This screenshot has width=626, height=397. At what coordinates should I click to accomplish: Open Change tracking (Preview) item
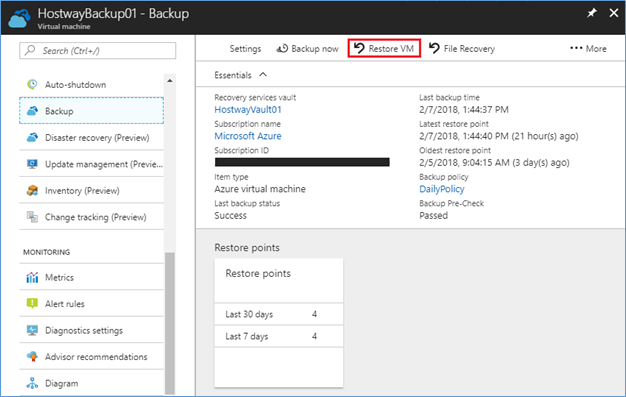click(x=91, y=217)
